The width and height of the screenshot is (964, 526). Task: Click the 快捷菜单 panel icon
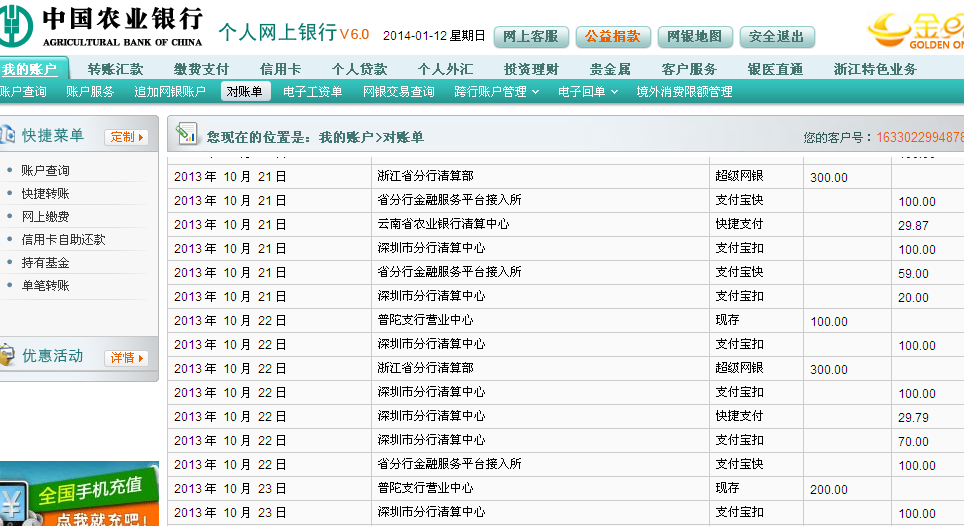(7, 135)
